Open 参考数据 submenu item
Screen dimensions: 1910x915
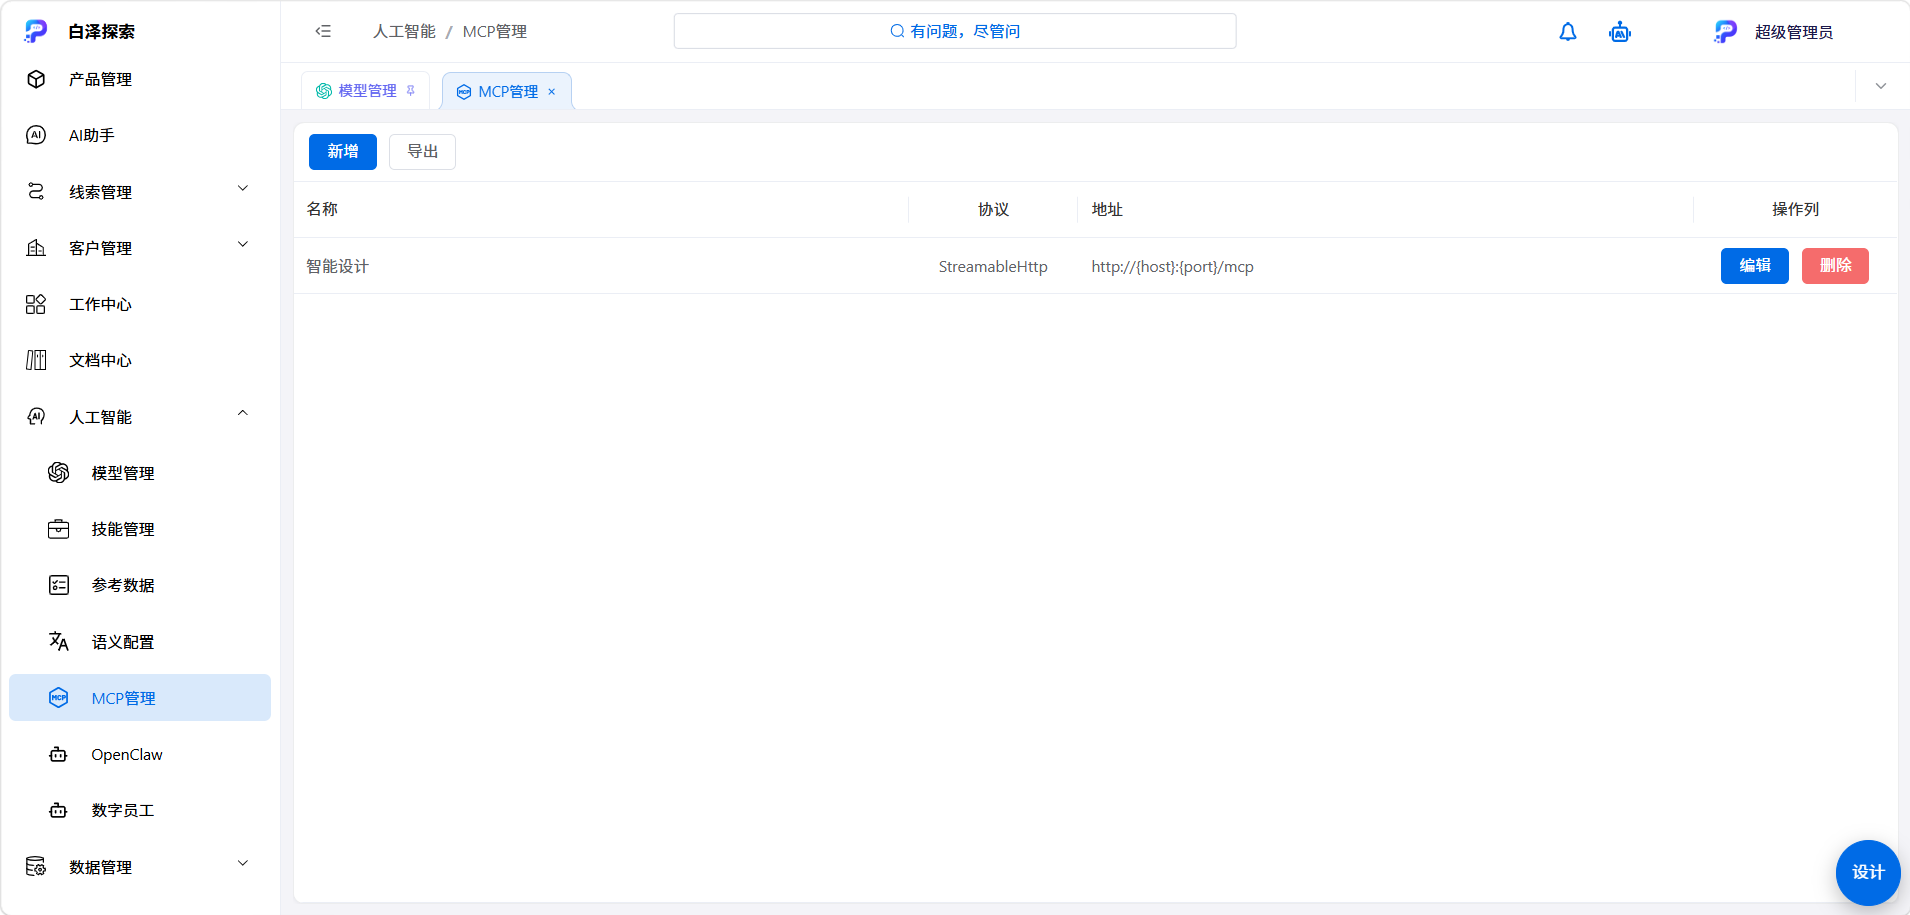coord(140,585)
